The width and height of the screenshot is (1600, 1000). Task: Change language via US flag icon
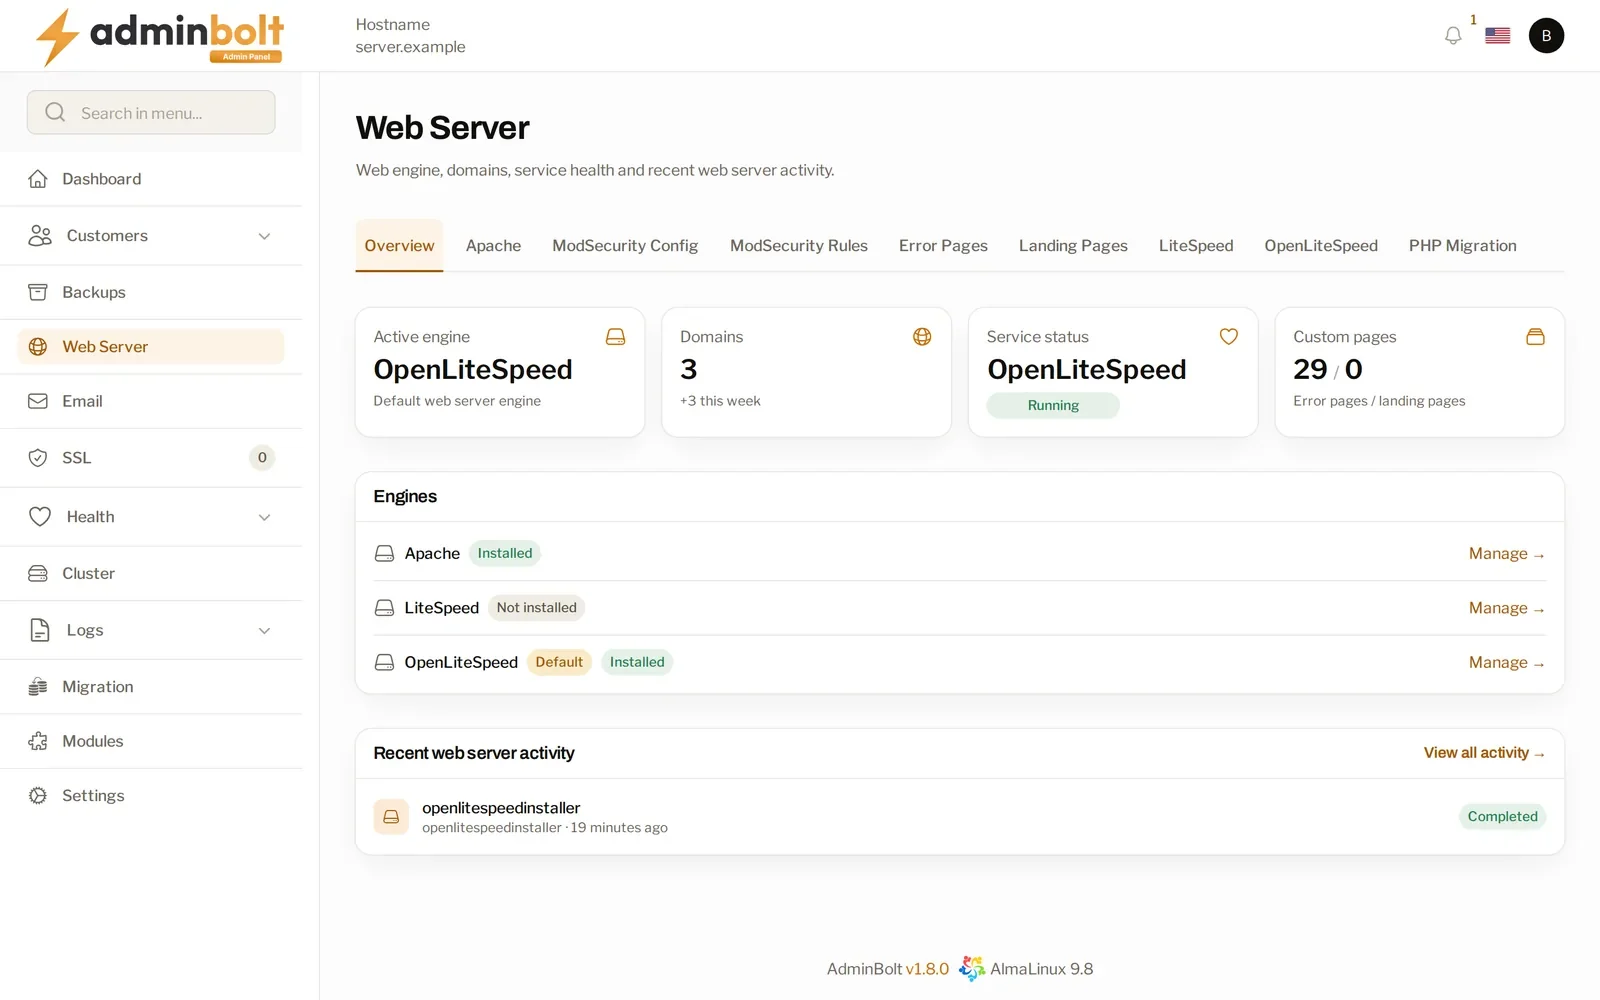(1497, 36)
